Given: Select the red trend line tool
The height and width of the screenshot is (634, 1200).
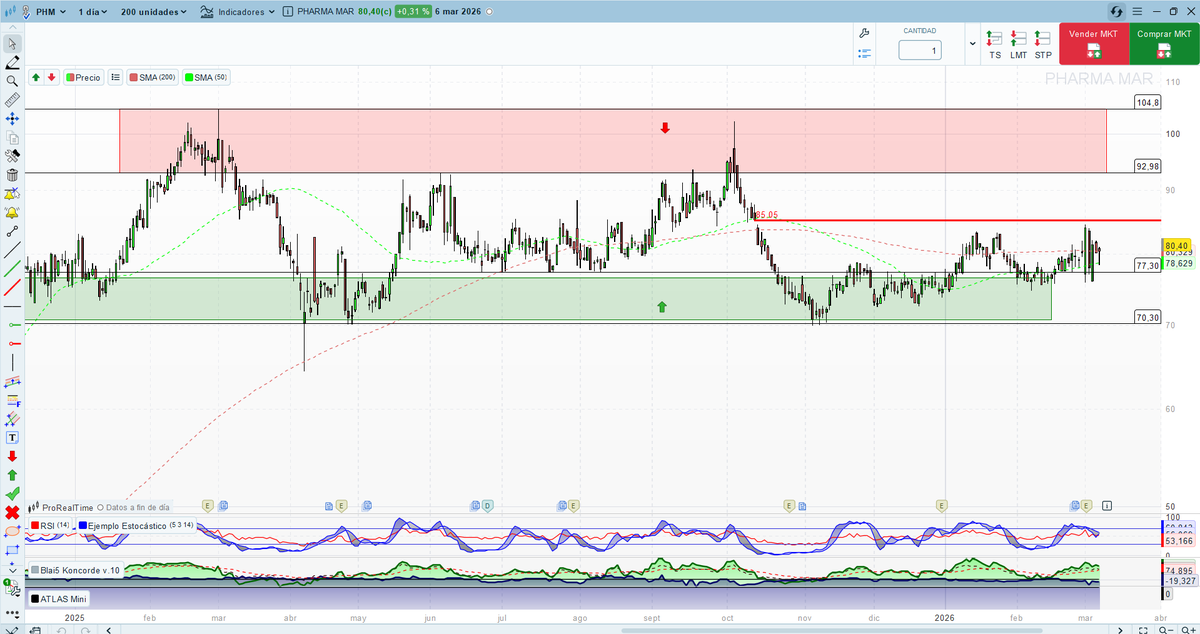Looking at the screenshot, I should coord(12,288).
